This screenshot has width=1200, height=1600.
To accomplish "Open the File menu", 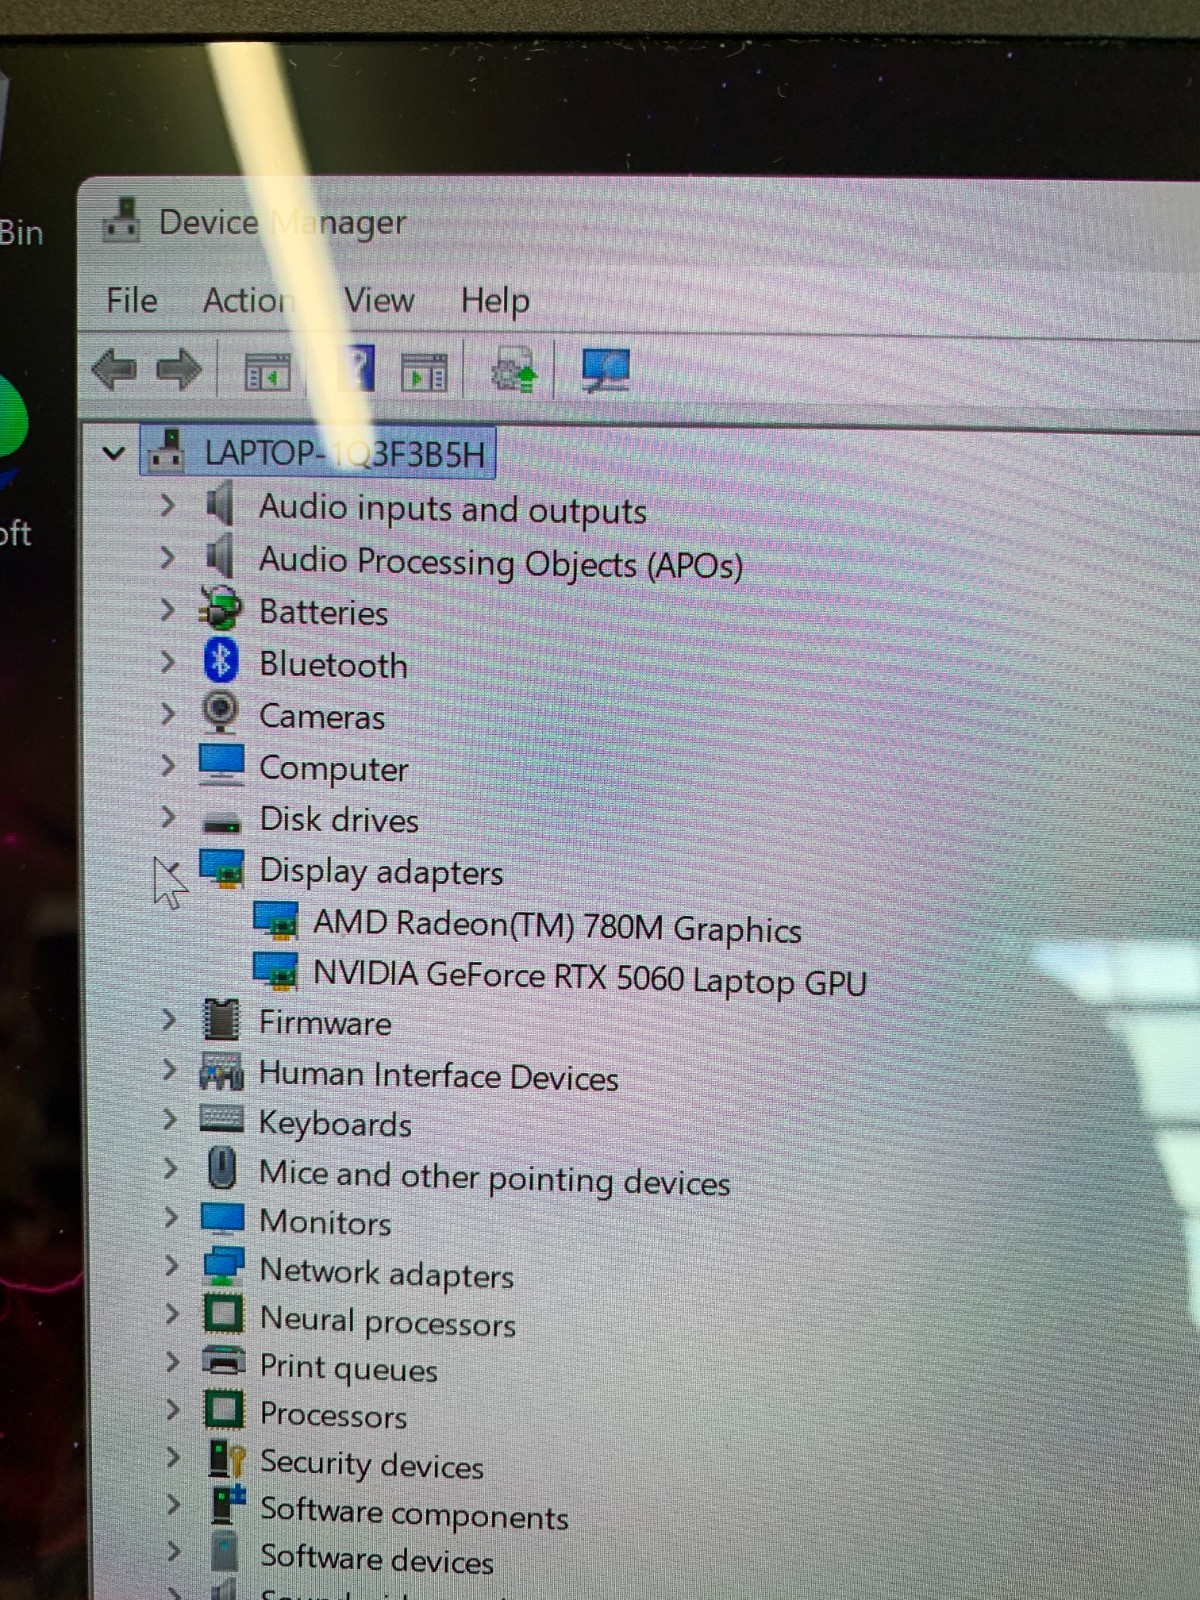I will point(132,300).
